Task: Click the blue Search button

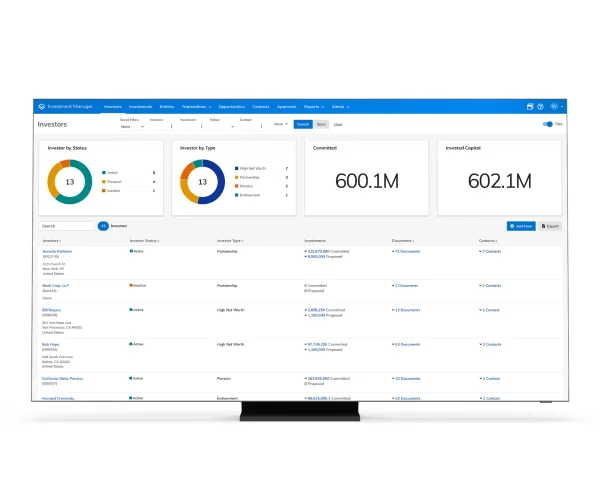Action: coord(303,124)
